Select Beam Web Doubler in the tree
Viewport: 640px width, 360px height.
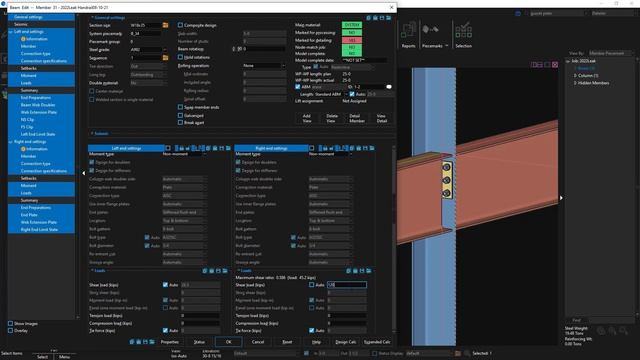point(38,105)
